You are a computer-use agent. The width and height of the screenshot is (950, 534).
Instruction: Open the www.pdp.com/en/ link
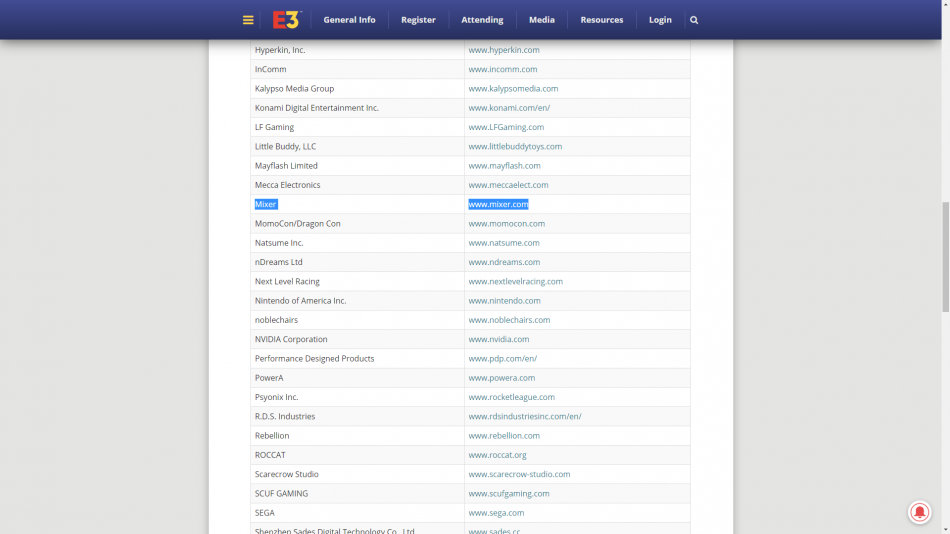pyautogui.click(x=502, y=359)
